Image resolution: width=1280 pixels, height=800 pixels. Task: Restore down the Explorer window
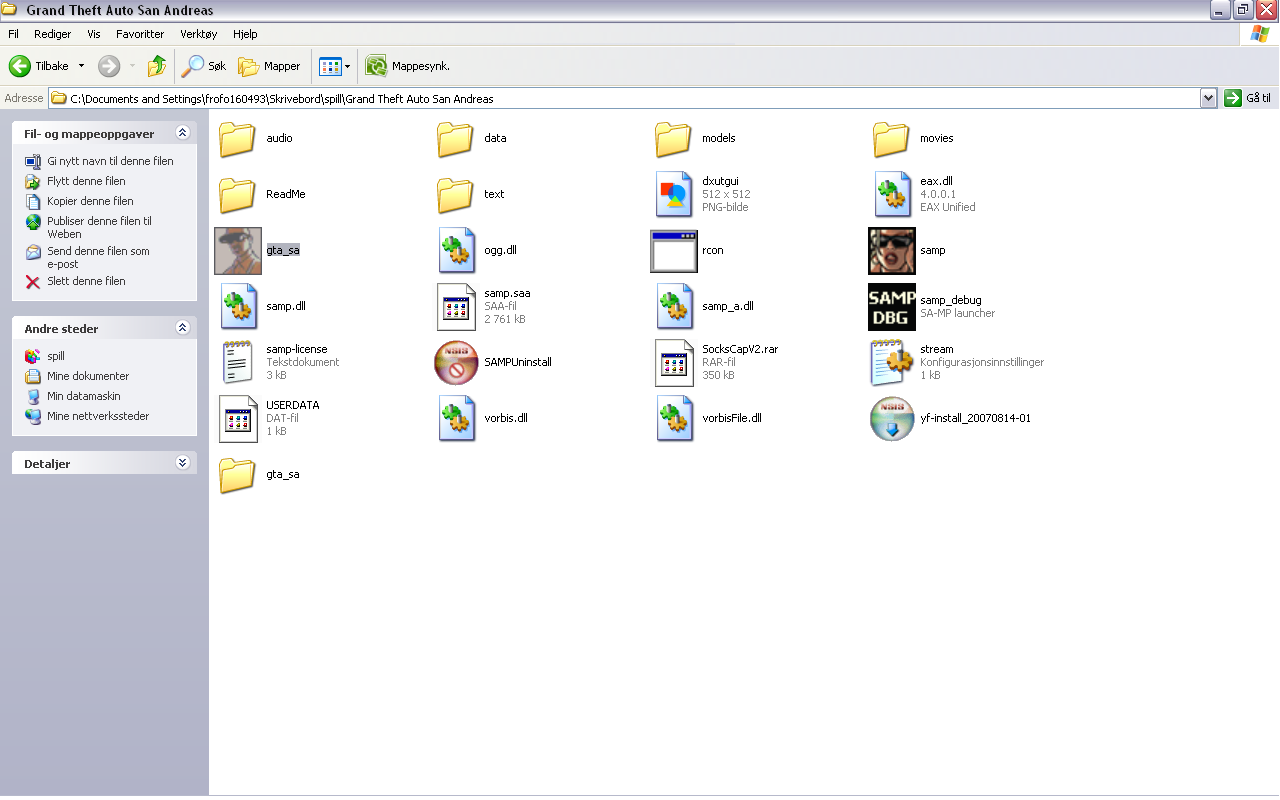[1242, 10]
